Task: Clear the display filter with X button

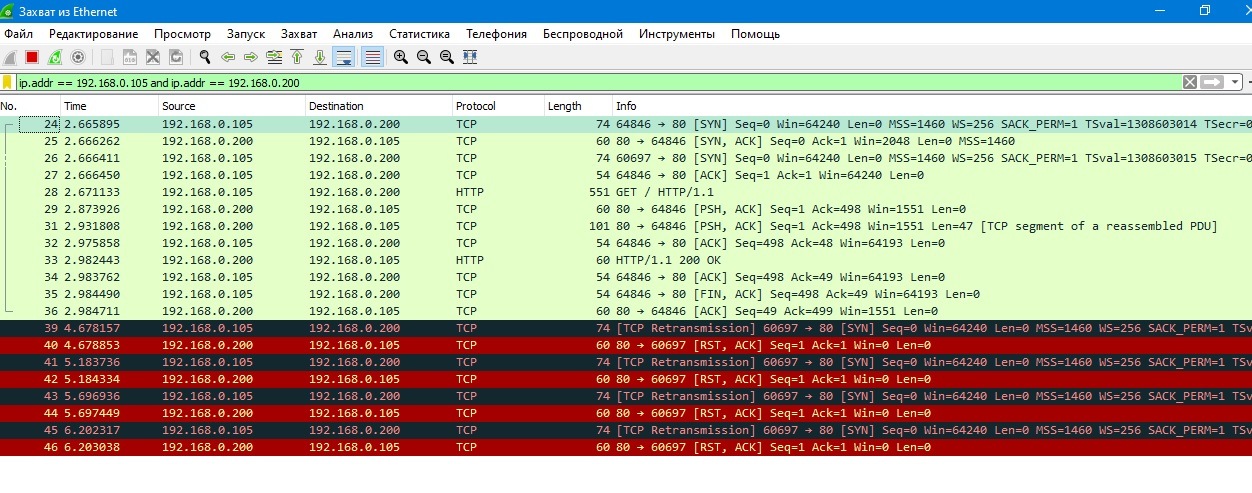Action: tap(1189, 82)
